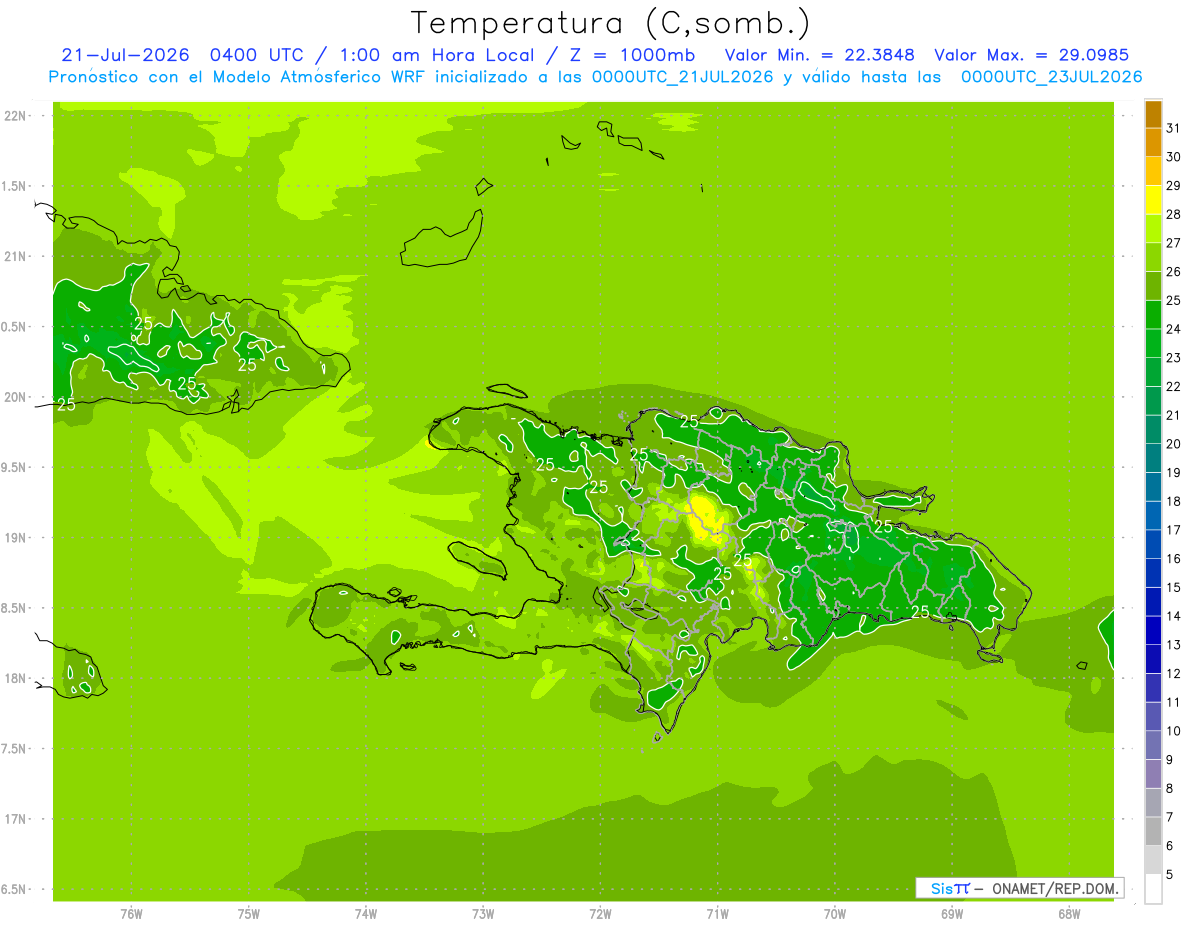Click the 72W longitude axis label
Image resolution: width=1200 pixels, height=927 pixels.
[x=600, y=914]
